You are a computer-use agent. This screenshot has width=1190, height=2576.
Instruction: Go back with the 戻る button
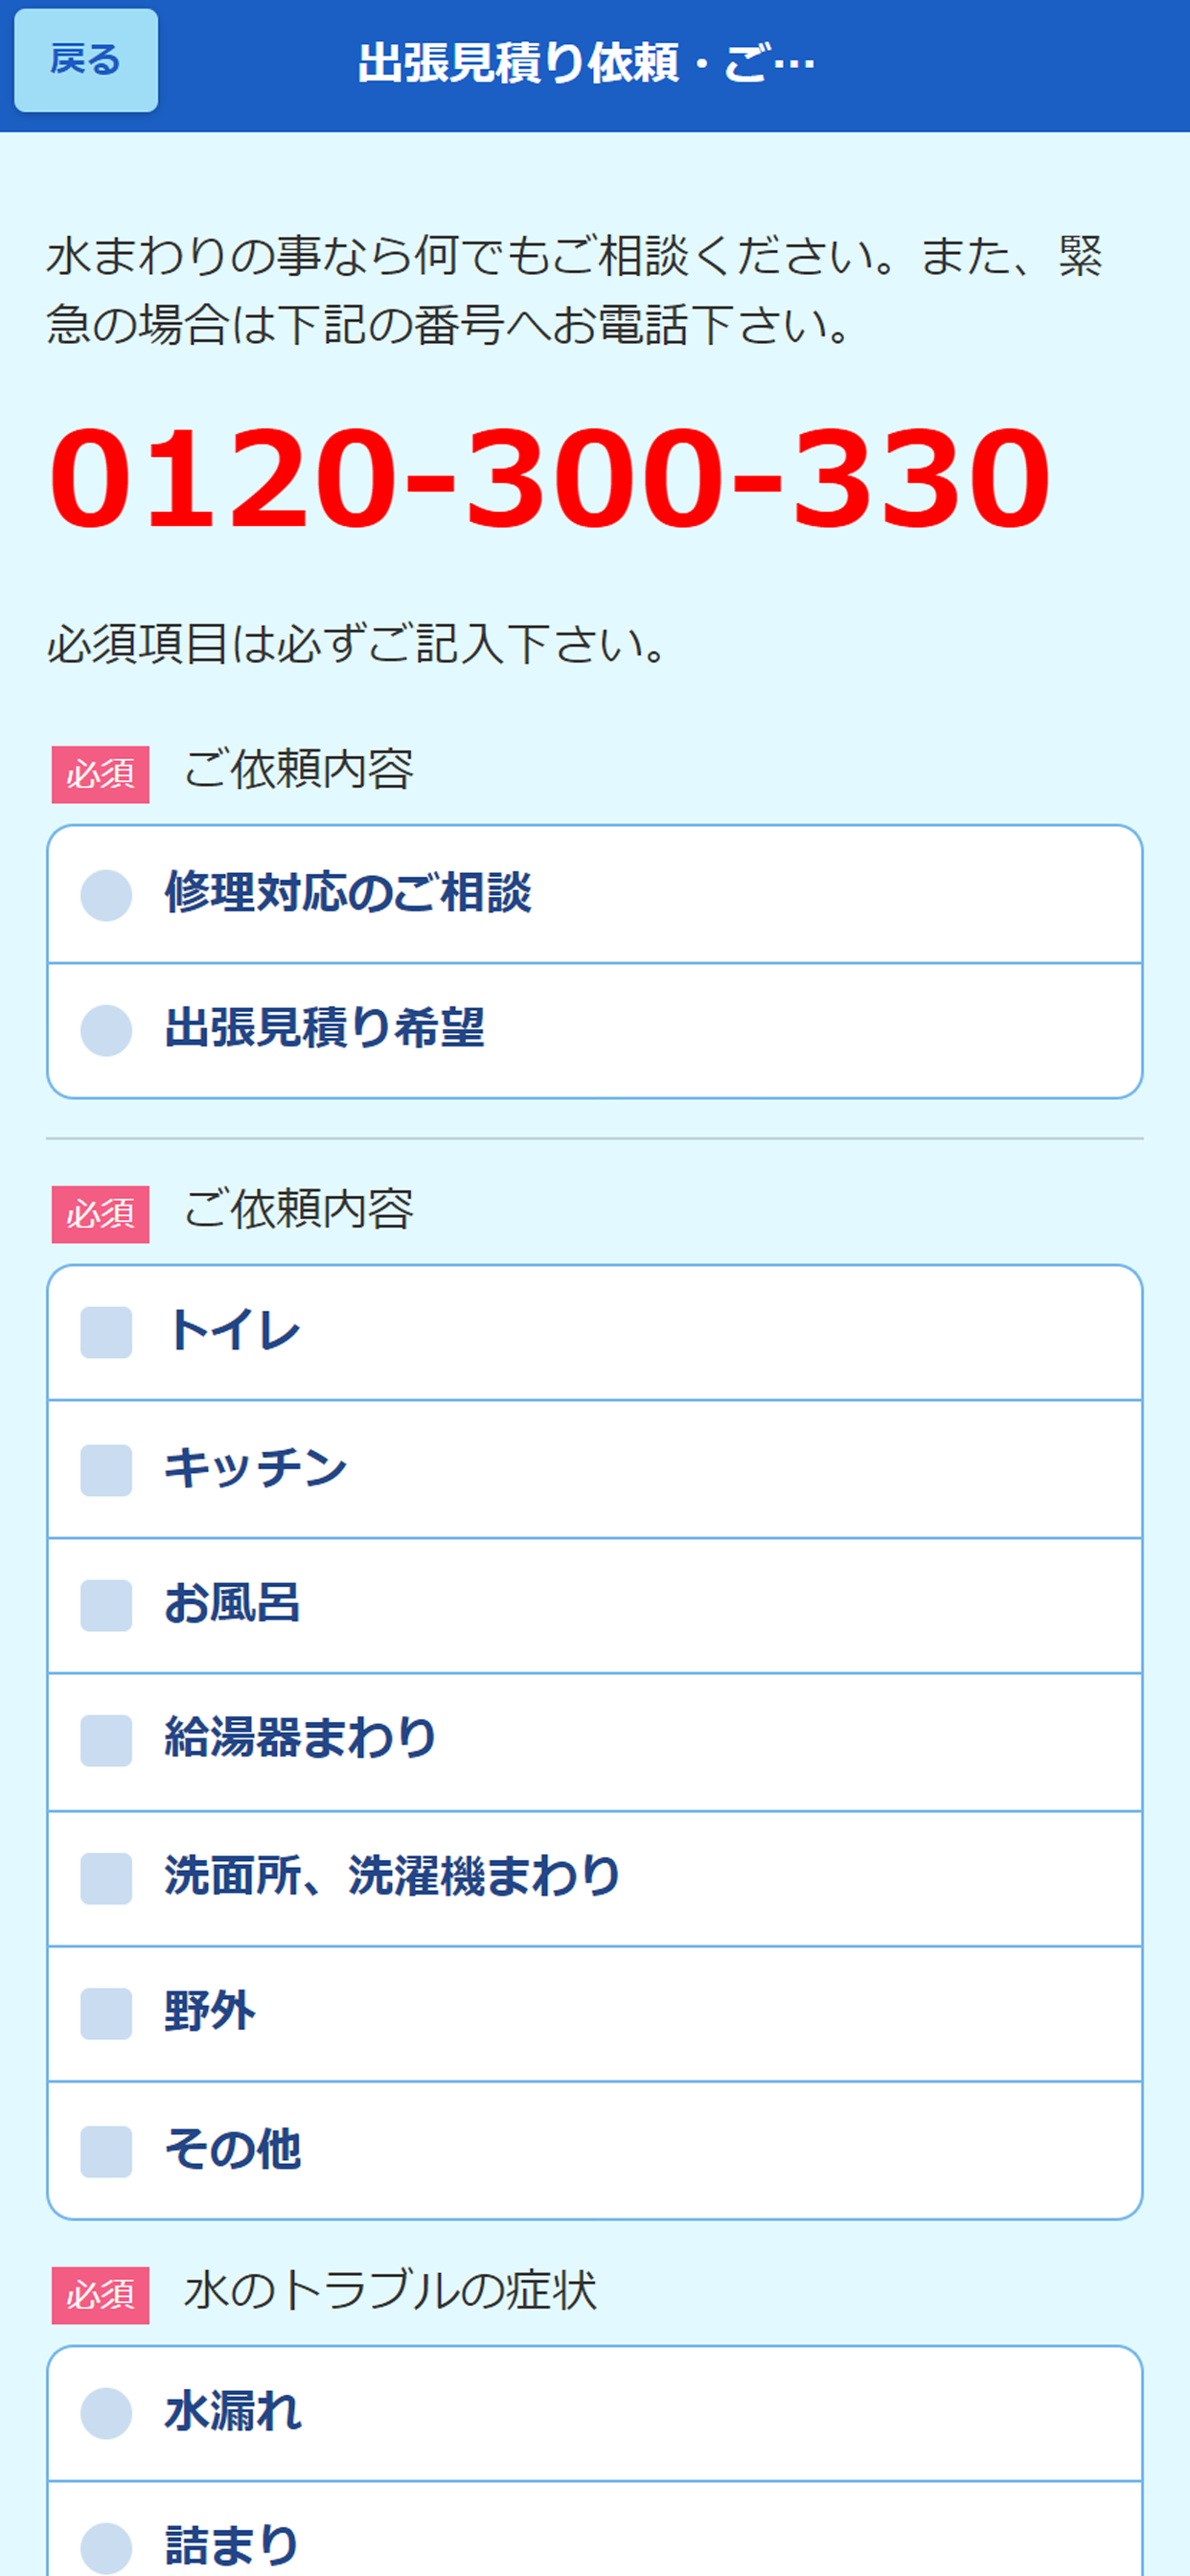86,61
